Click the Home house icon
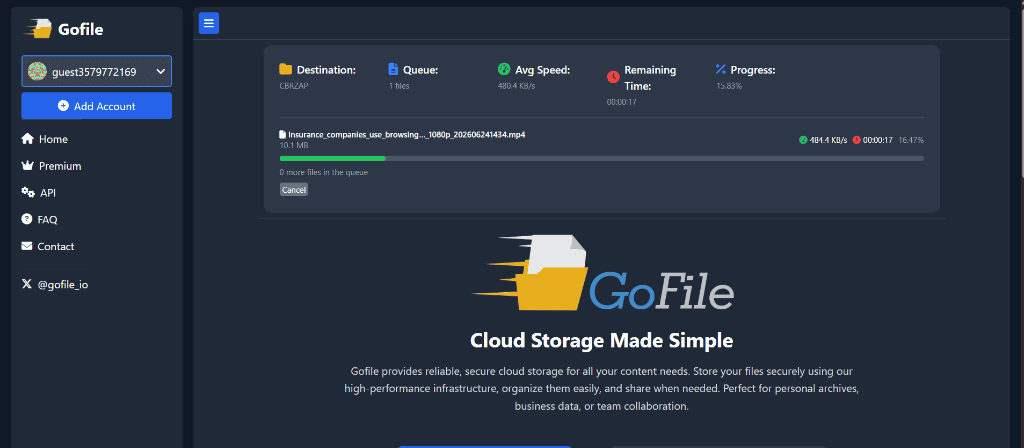The height and width of the screenshot is (448, 1024). pos(27,138)
